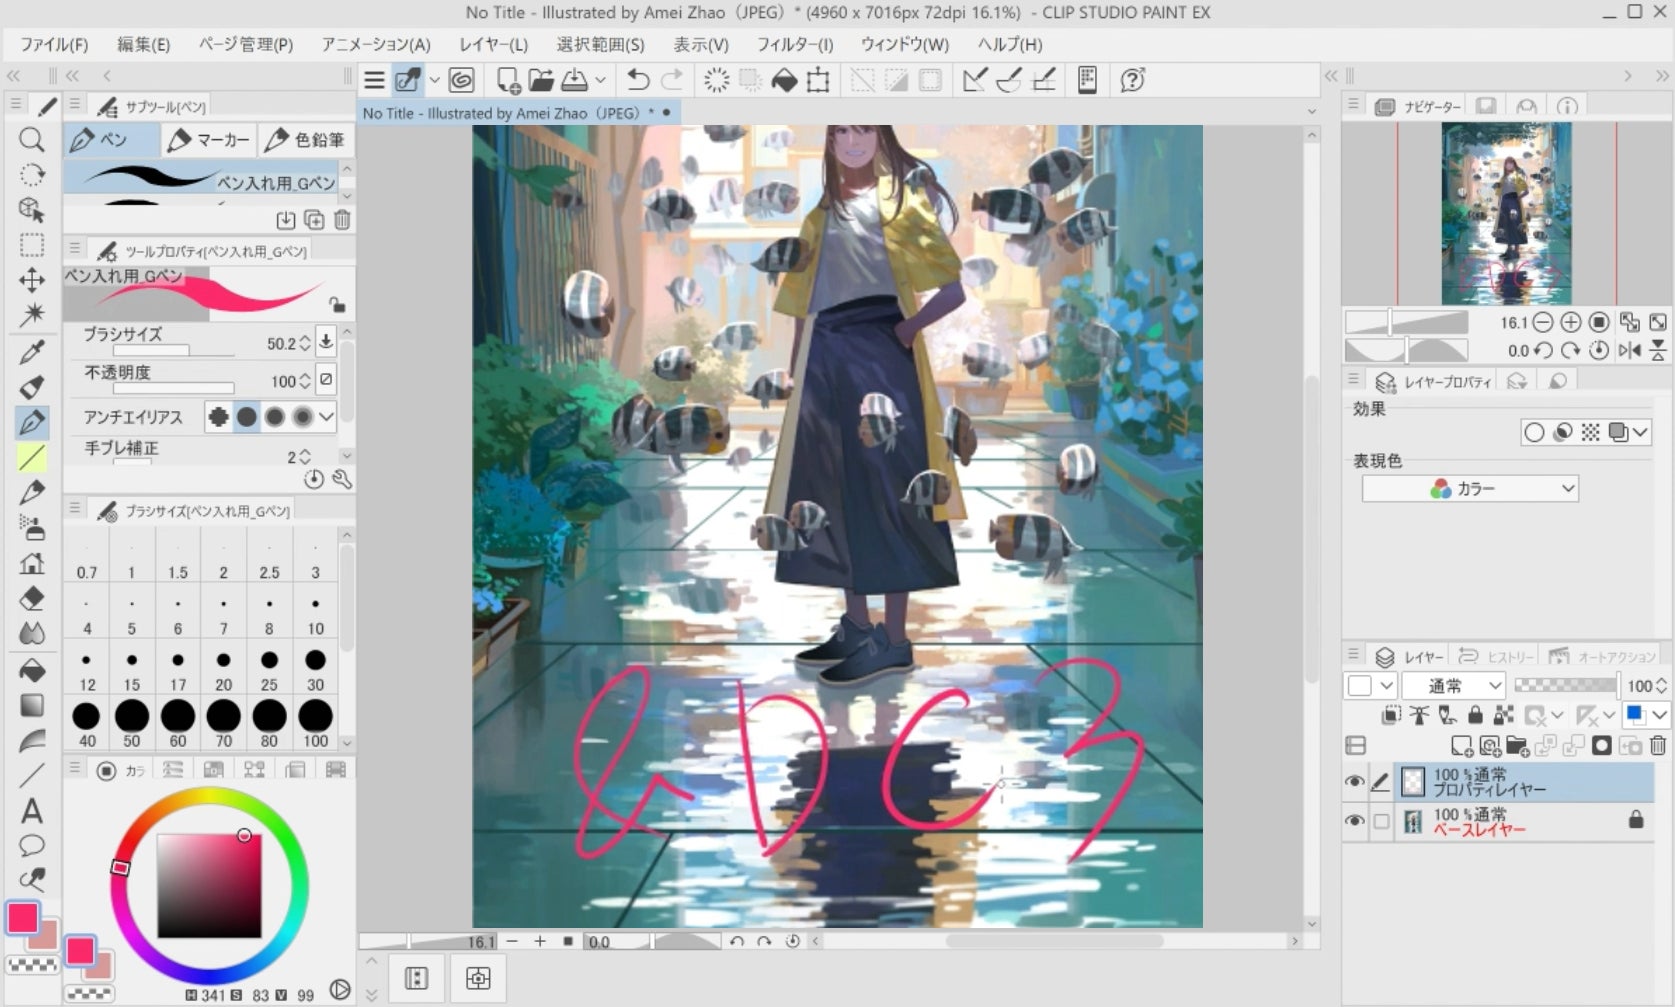This screenshot has width=1675, height=1007.
Task: Toggle Lock Transparent Pixels
Action: [x=1503, y=715]
